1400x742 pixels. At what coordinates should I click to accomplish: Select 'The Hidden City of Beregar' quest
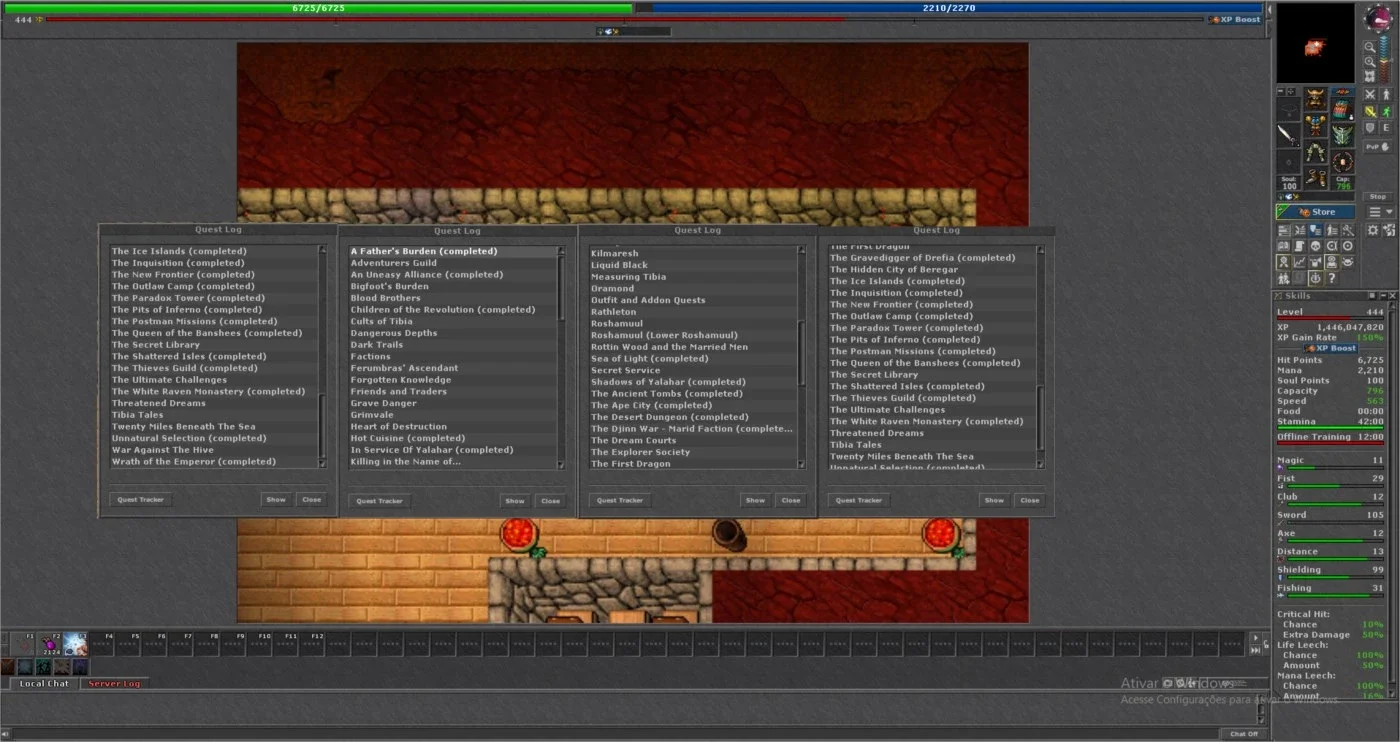point(932,269)
